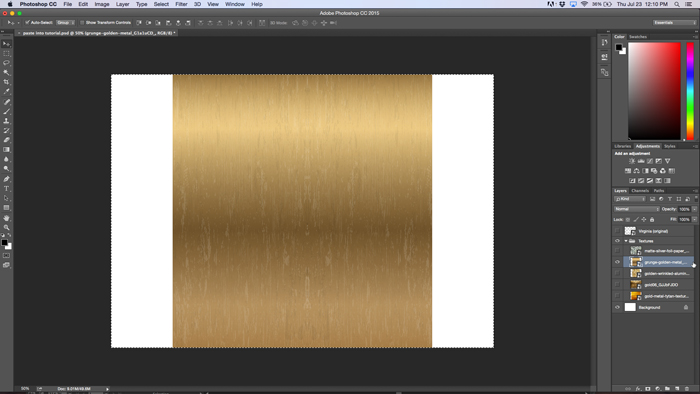
Task: Open the Essentials workspace dropdown
Action: point(674,22)
